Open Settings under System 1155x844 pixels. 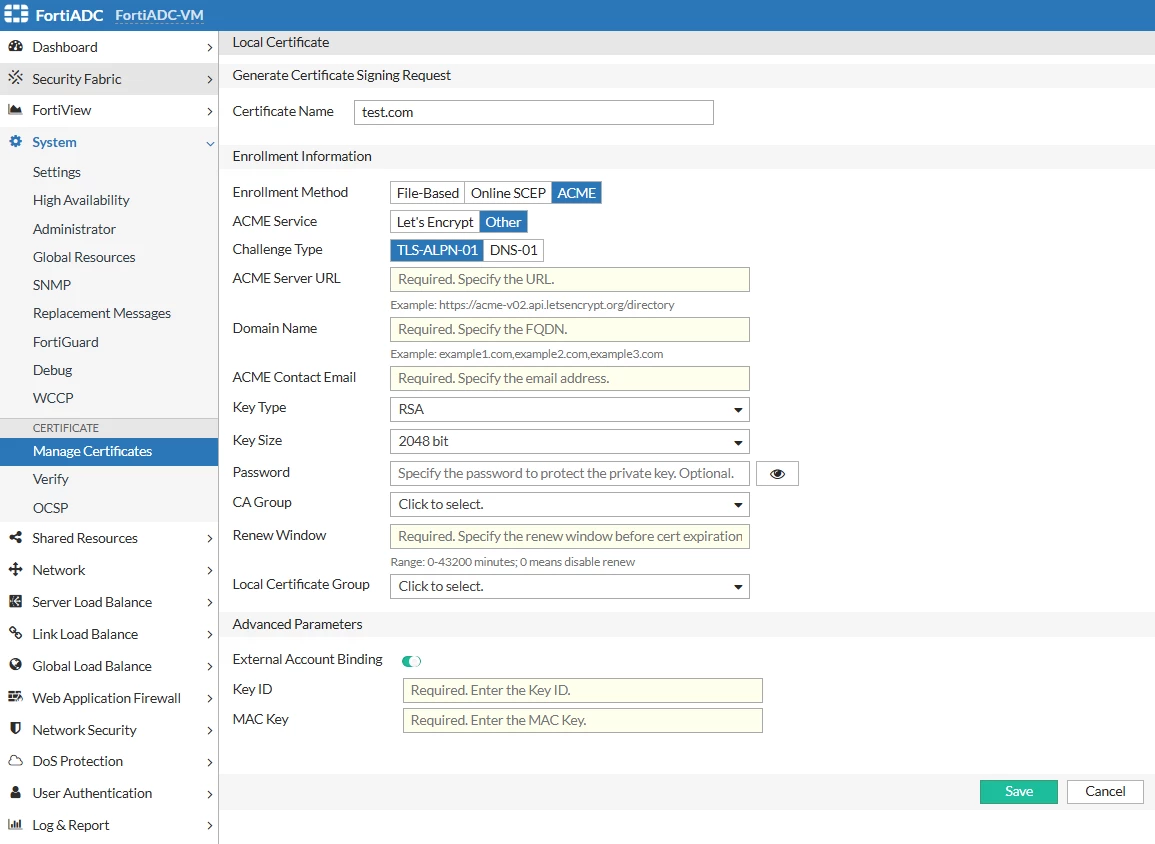click(x=57, y=172)
